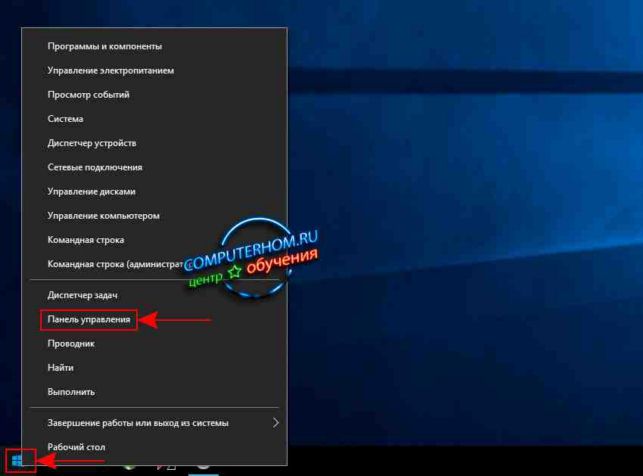Open Просмотр событий
This screenshot has height=476, width=643.
[x=154, y=95]
